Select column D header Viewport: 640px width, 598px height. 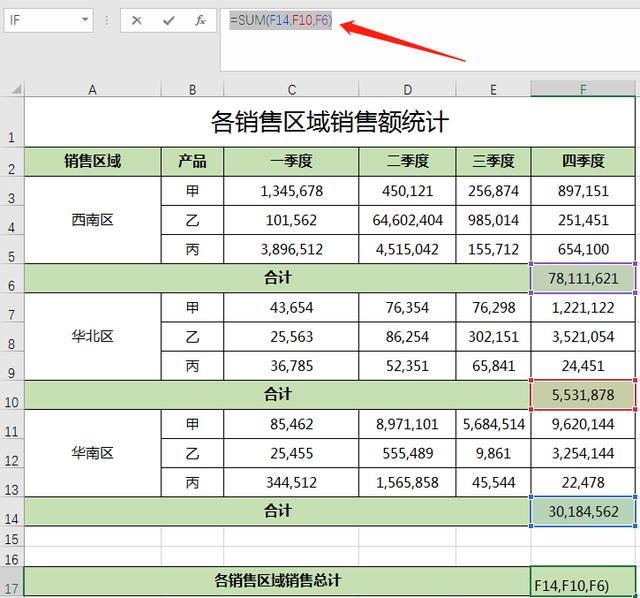point(407,89)
